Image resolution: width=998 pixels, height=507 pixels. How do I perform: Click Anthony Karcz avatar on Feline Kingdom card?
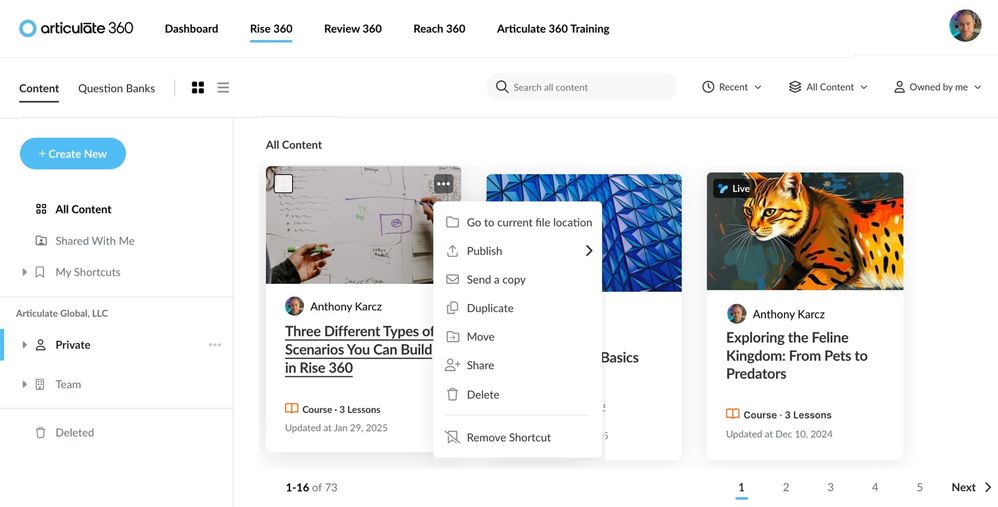(736, 314)
